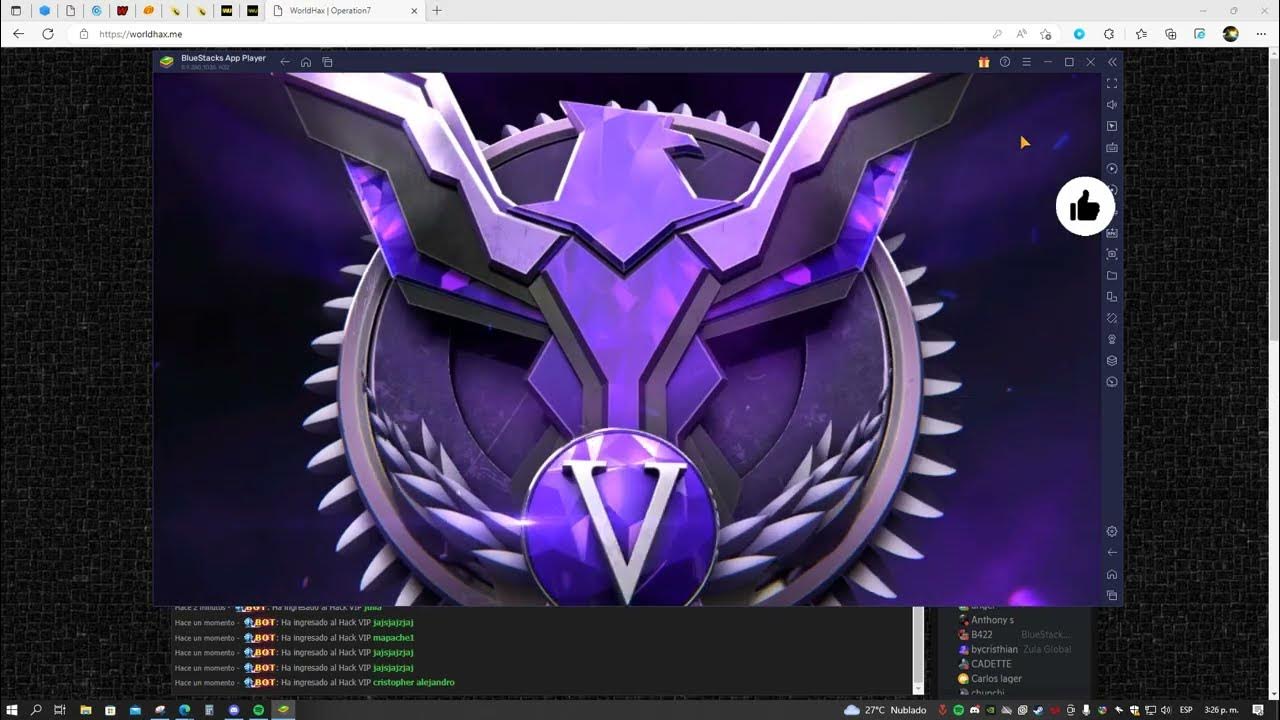Image resolution: width=1280 pixels, height=720 pixels.
Task: Click the ESP language indicator in taskbar
Action: coord(1186,710)
